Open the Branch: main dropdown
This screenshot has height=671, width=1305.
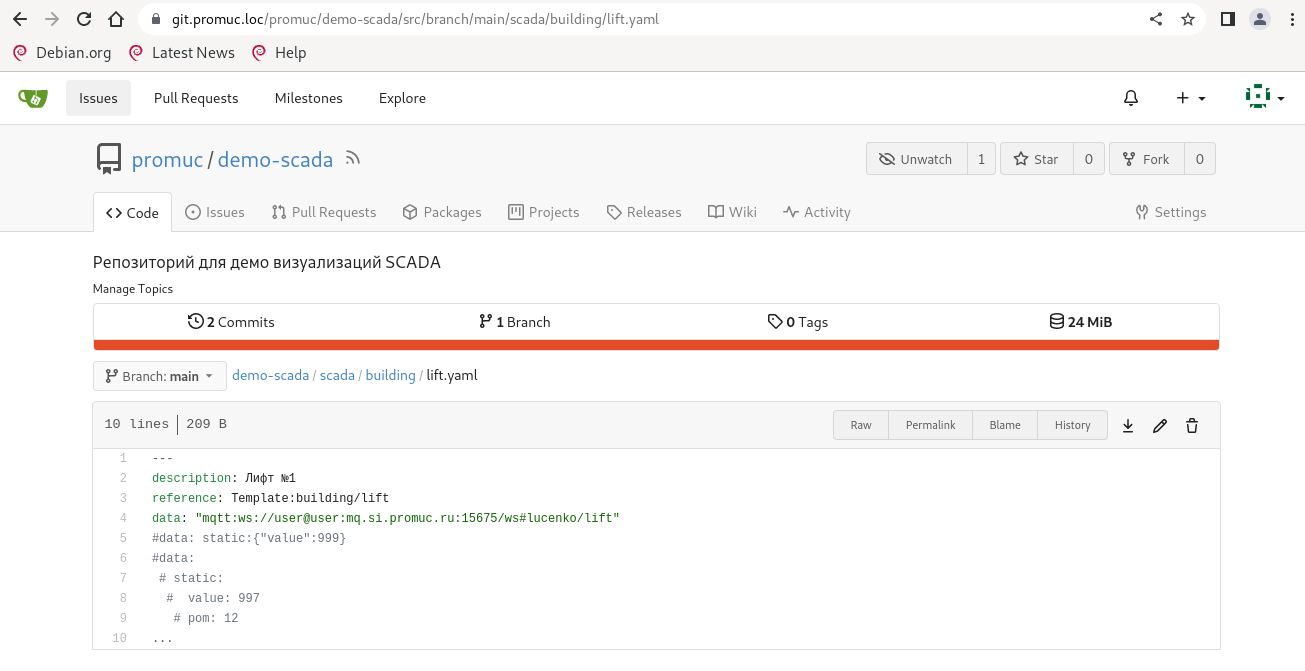pos(160,376)
